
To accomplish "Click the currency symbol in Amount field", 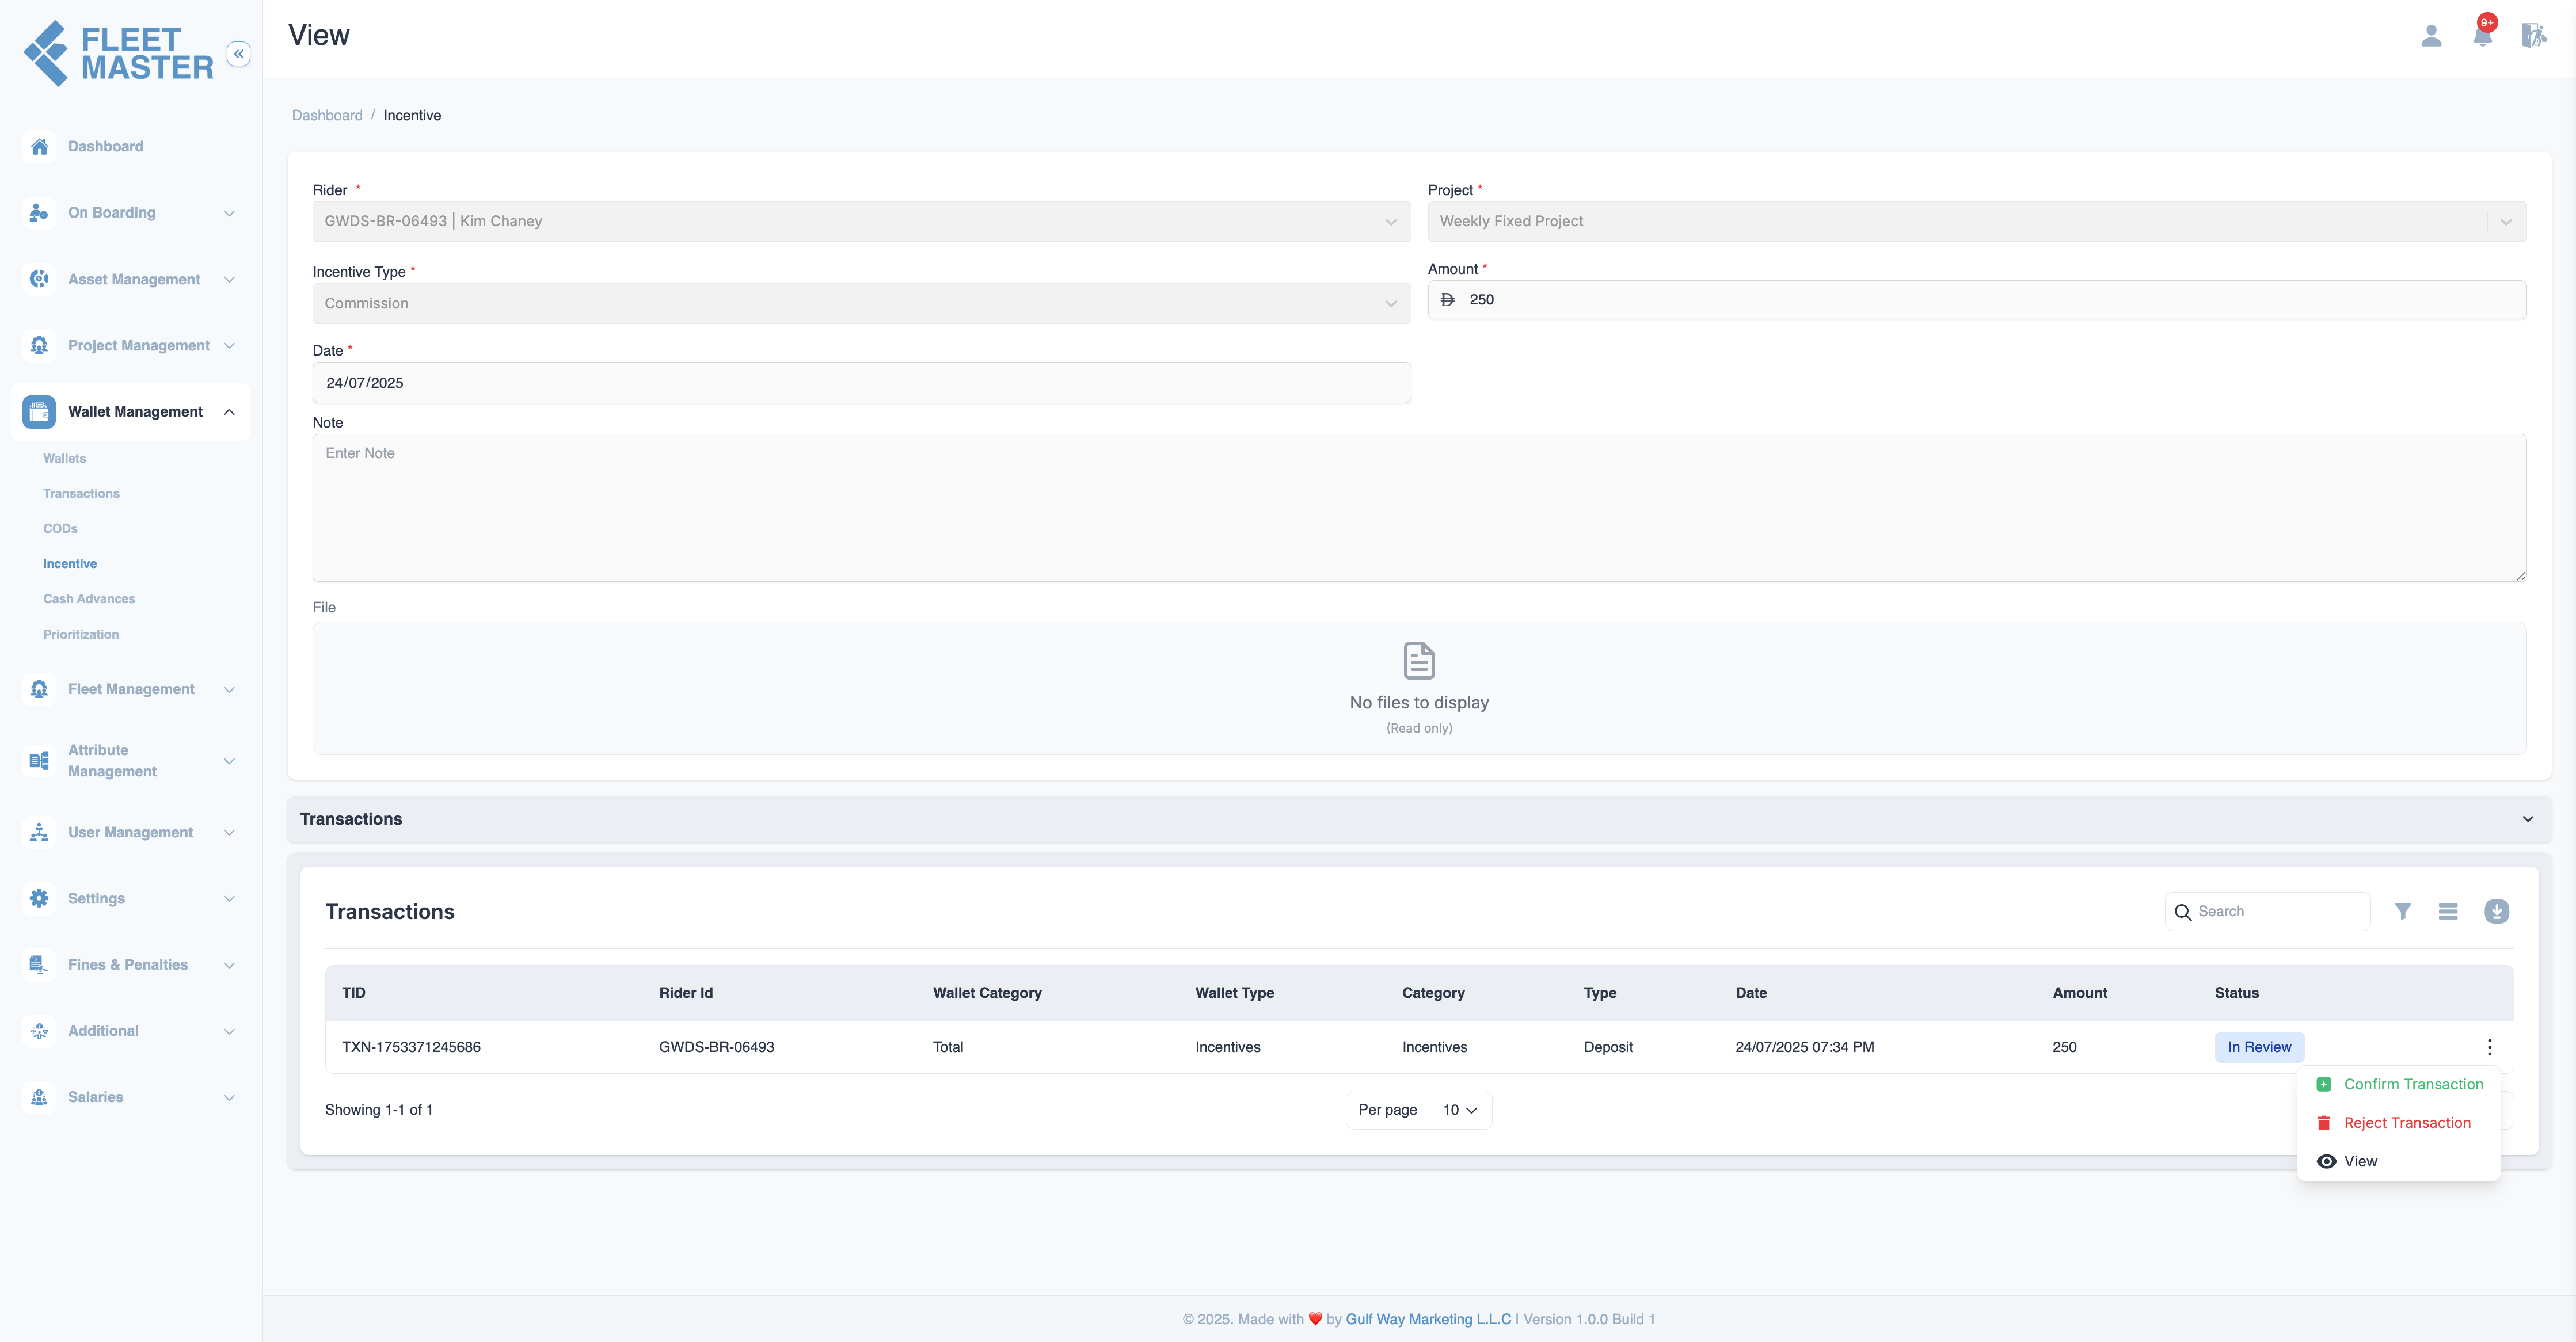I will coord(1447,300).
